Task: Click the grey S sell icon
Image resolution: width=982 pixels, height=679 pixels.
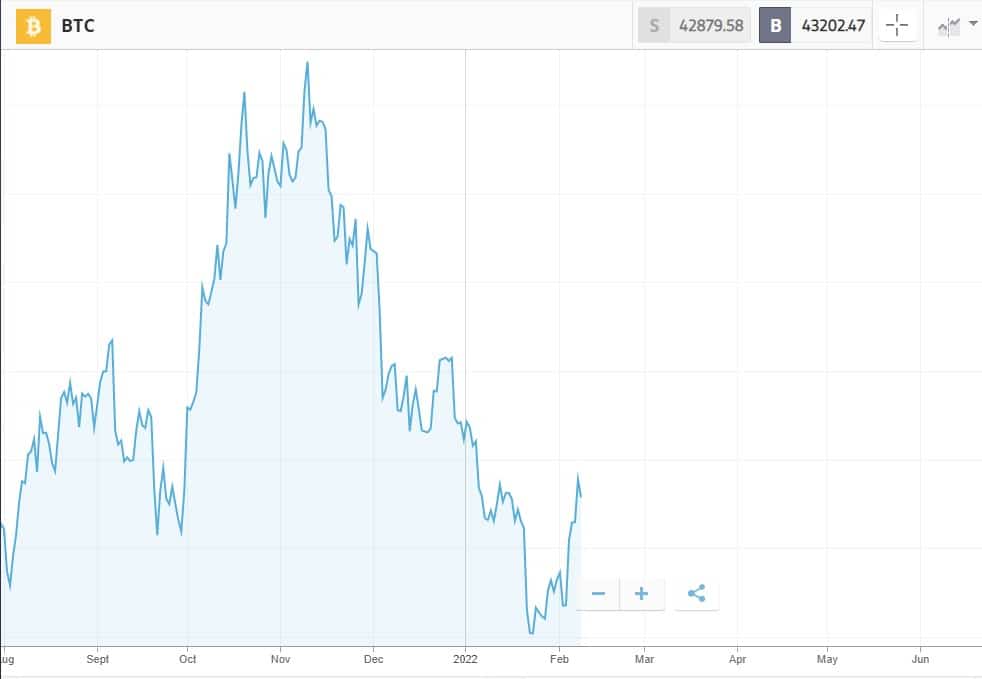Action: 654,26
